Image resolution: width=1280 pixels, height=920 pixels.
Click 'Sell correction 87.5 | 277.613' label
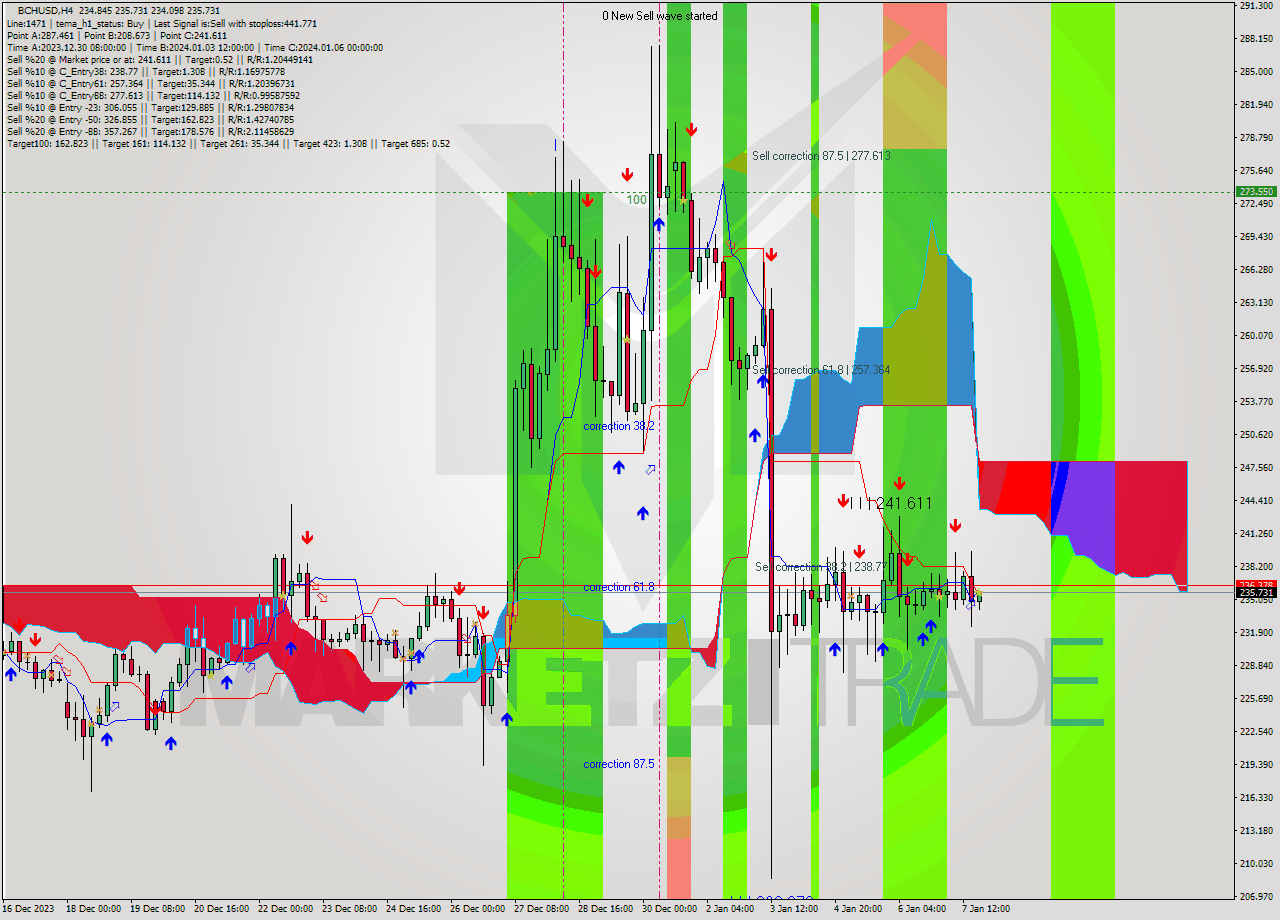click(821, 156)
